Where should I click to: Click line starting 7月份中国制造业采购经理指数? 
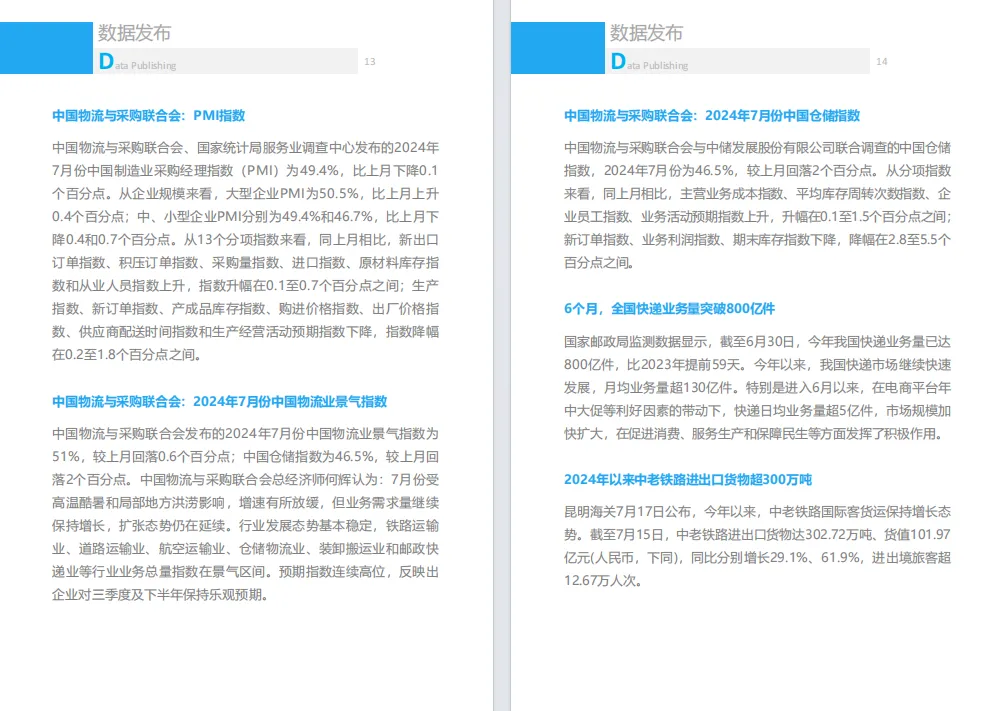tap(245, 171)
